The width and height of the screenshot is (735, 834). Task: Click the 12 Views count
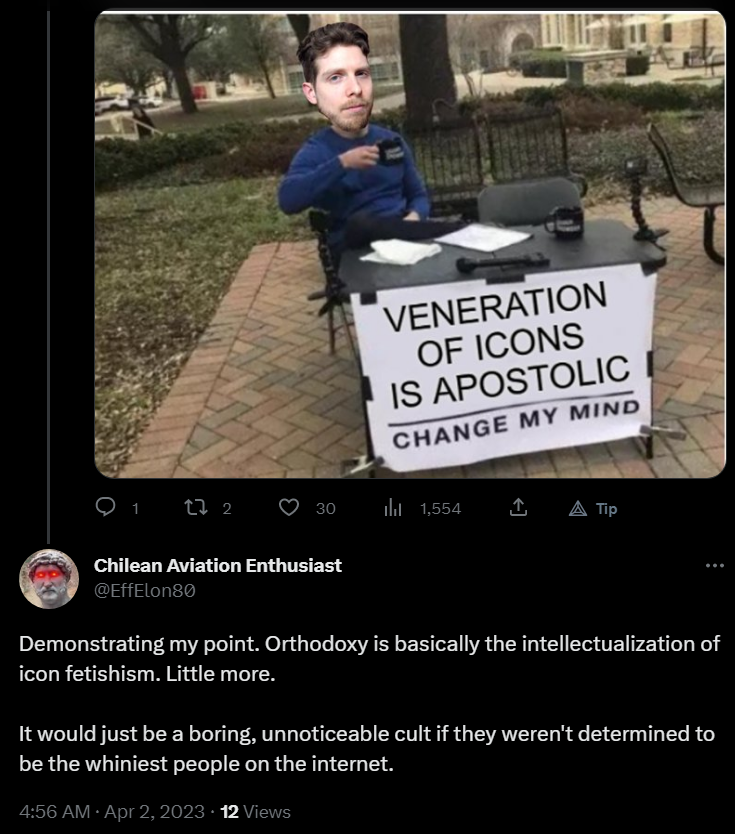[x=255, y=810]
